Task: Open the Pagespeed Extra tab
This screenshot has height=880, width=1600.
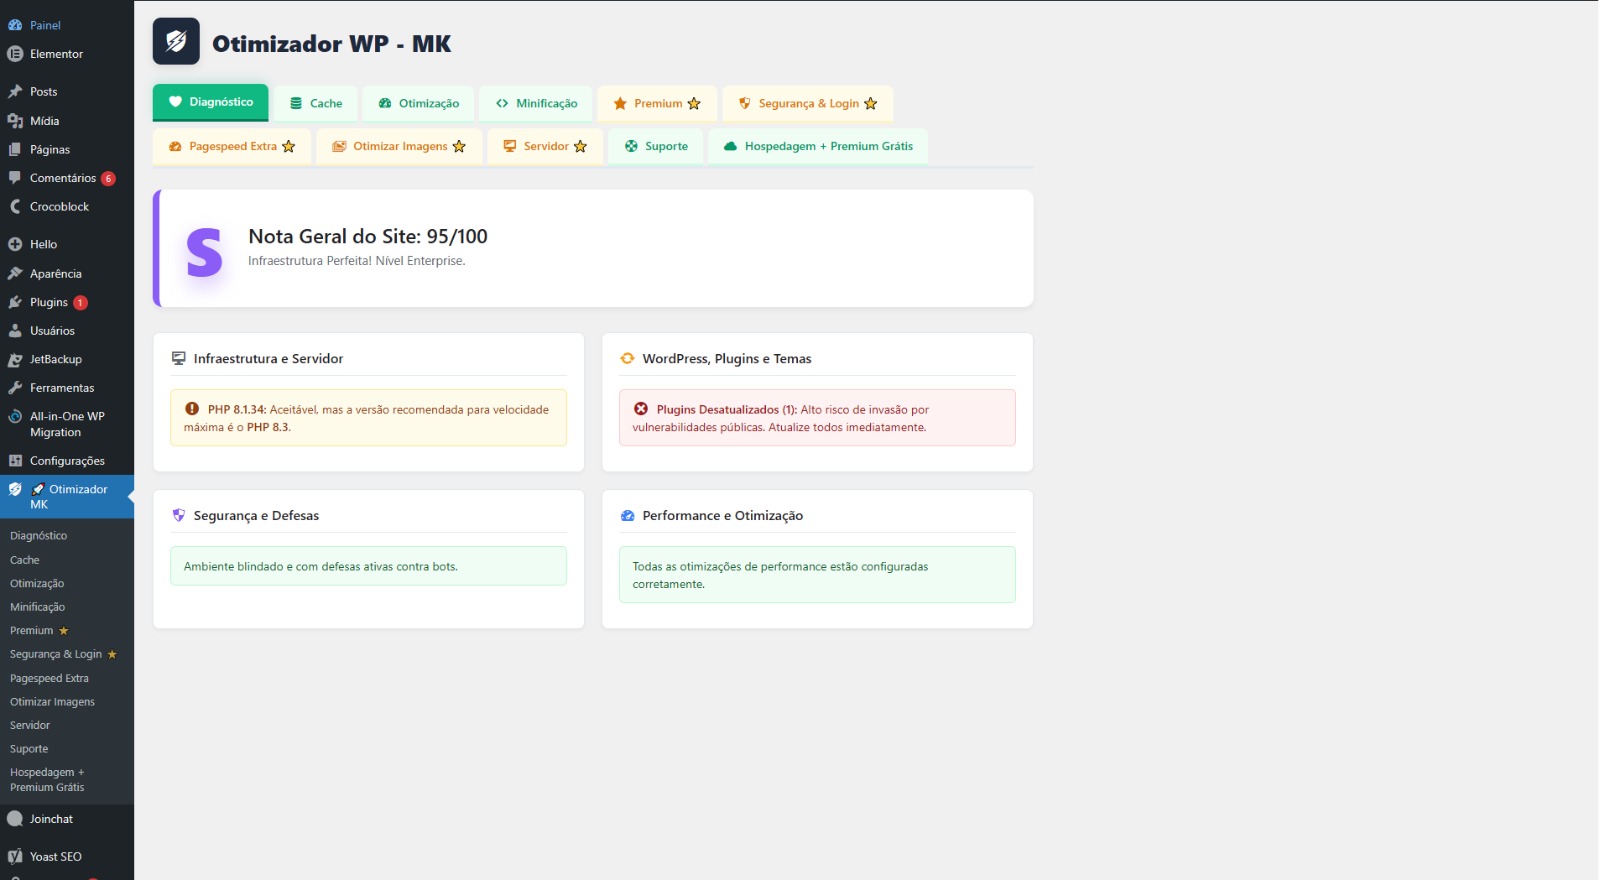Action: [232, 146]
